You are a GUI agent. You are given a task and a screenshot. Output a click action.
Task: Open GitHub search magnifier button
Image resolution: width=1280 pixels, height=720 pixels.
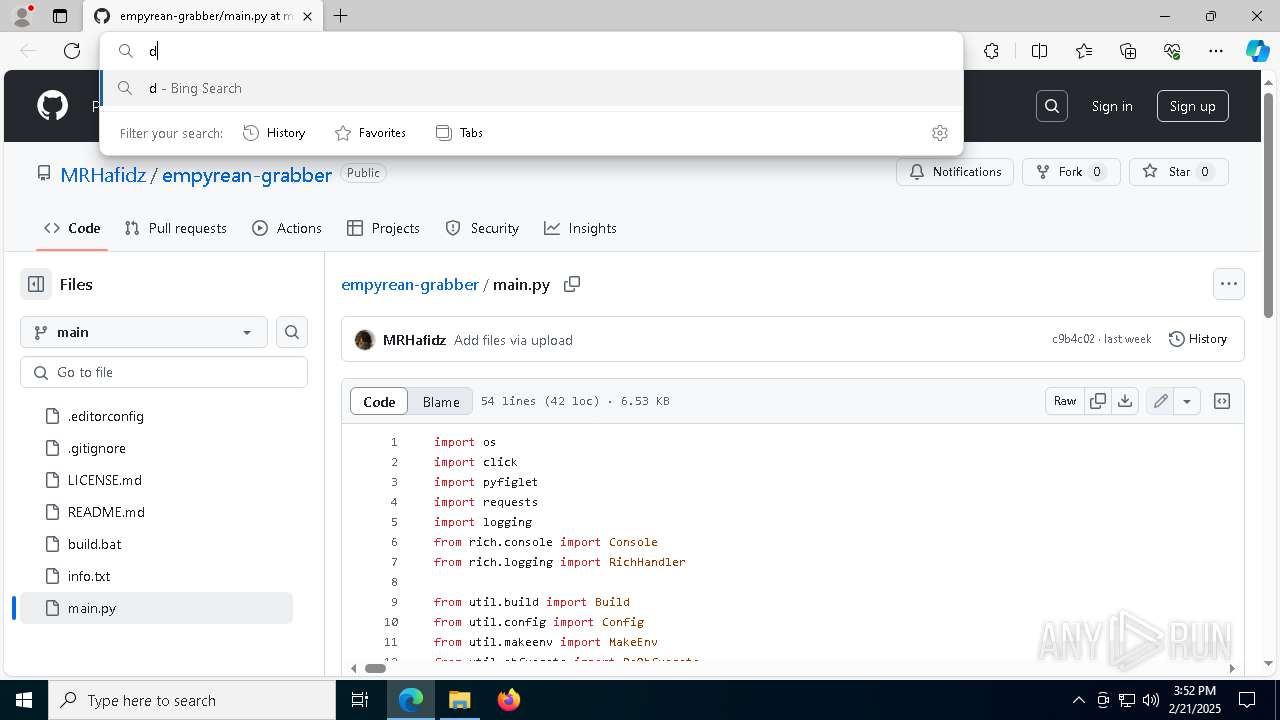(1052, 106)
